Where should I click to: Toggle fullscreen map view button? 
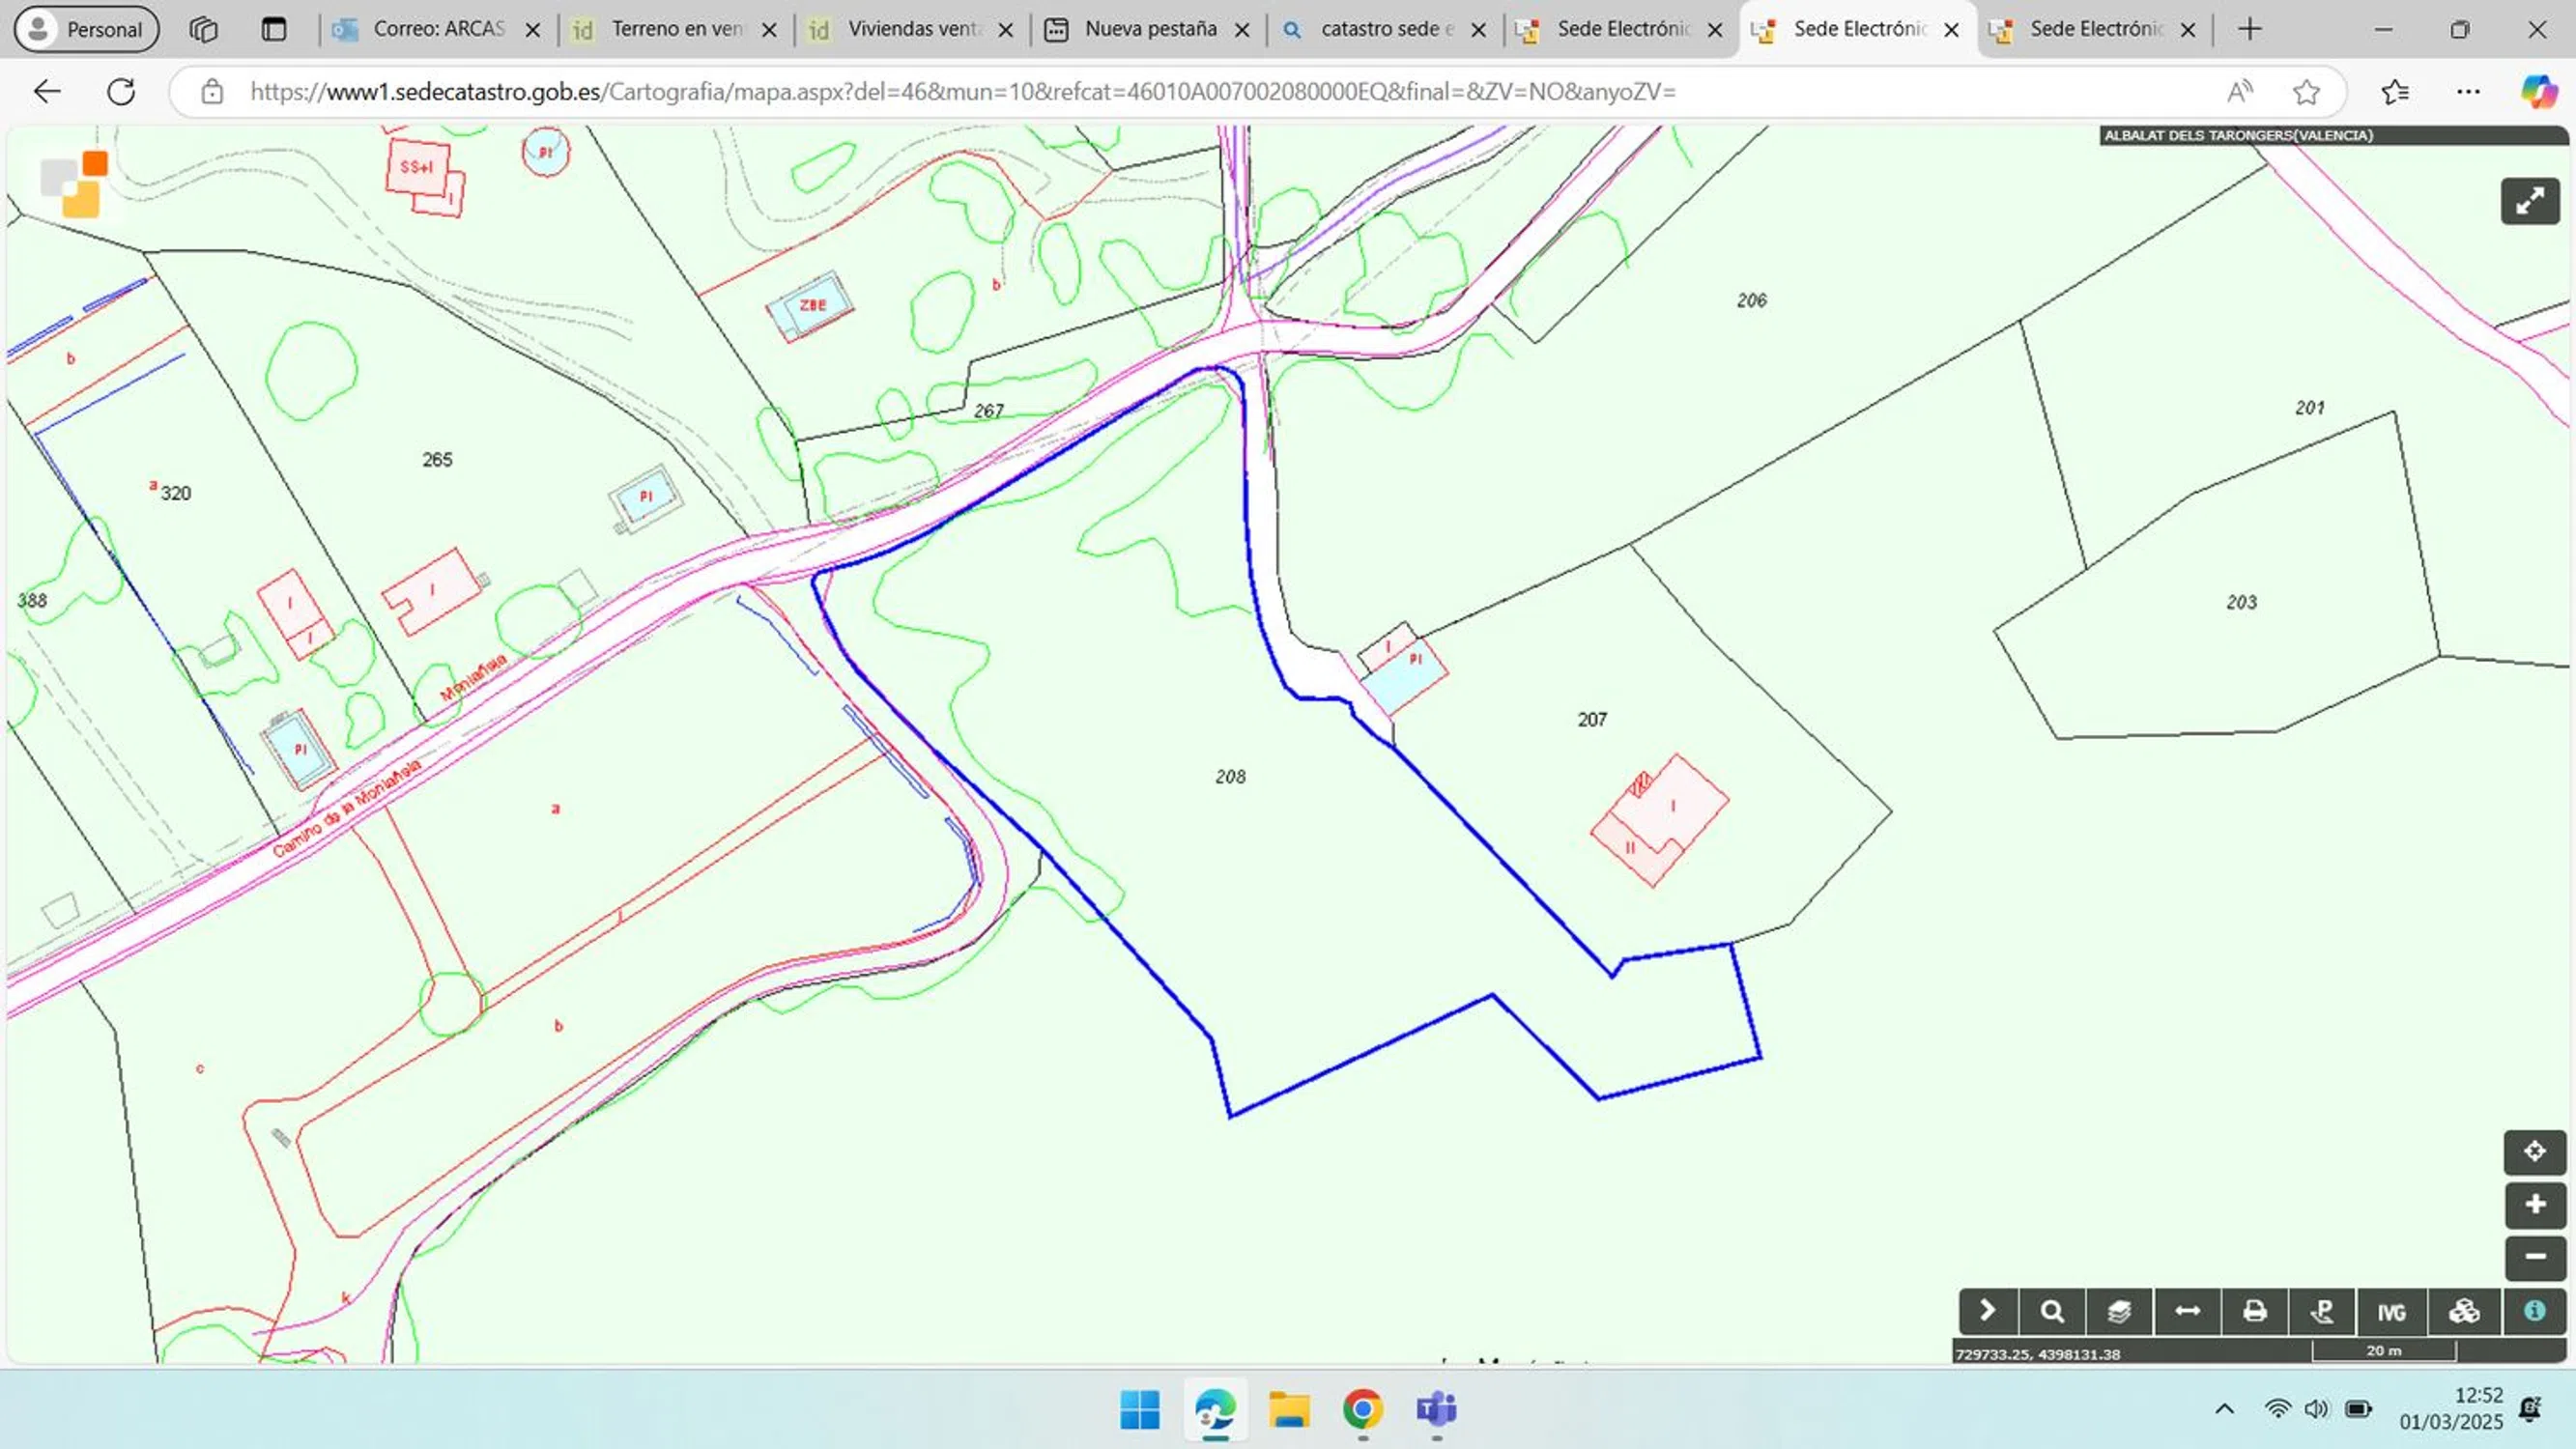(2529, 201)
